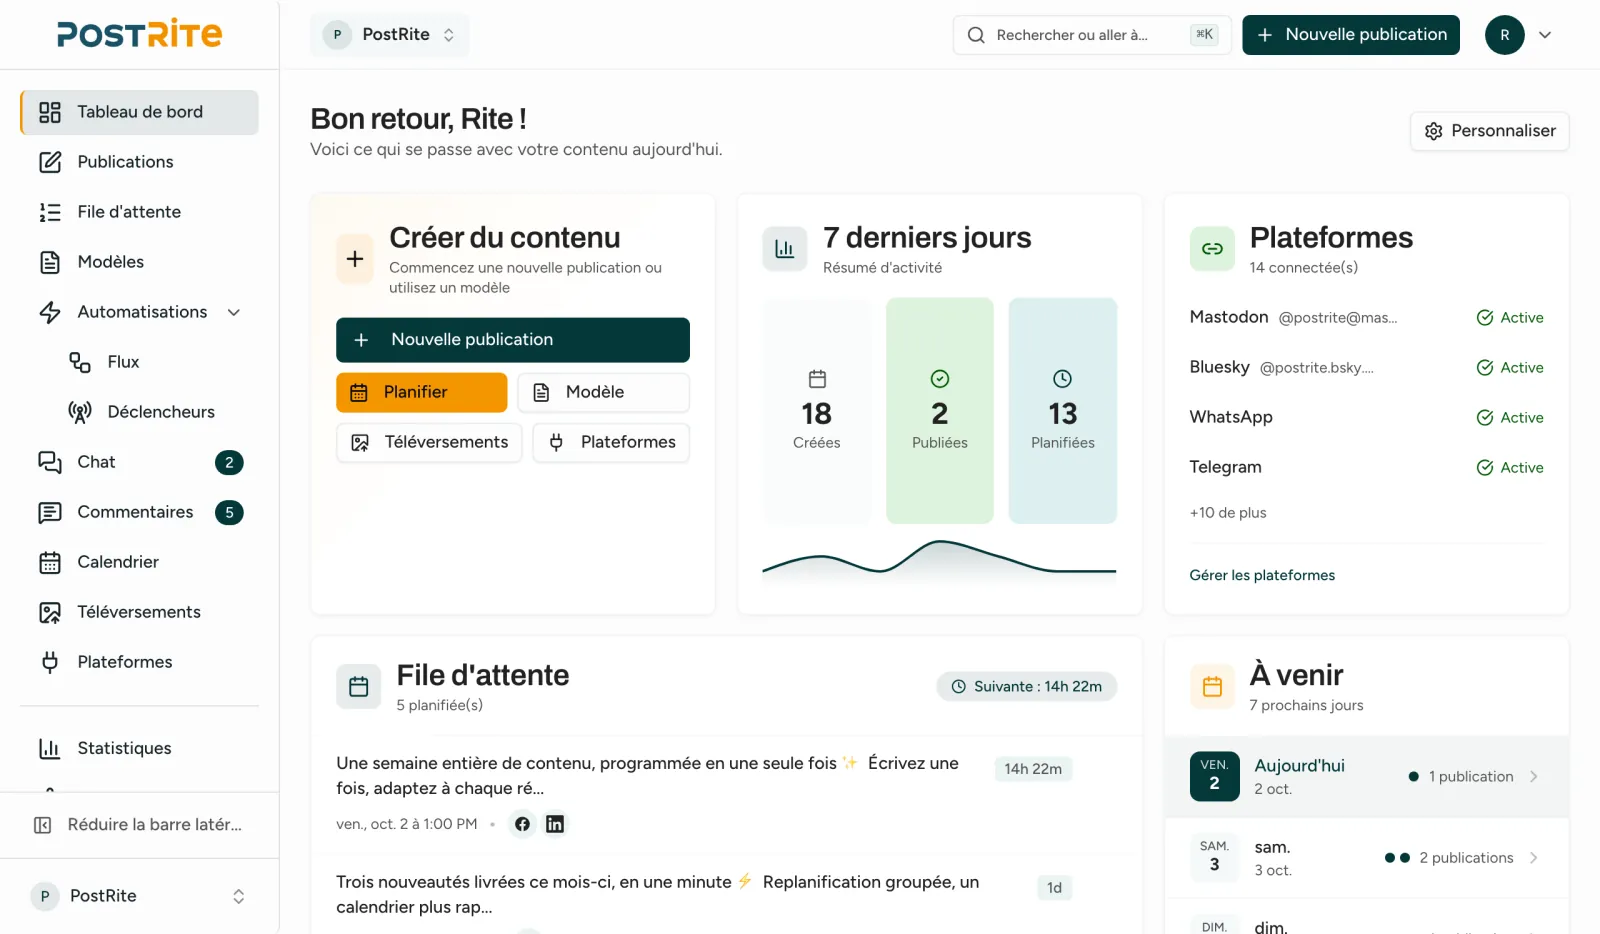Click the link icon beside Plateformes heading
Image resolution: width=1600 pixels, height=934 pixels.
pyautogui.click(x=1212, y=249)
